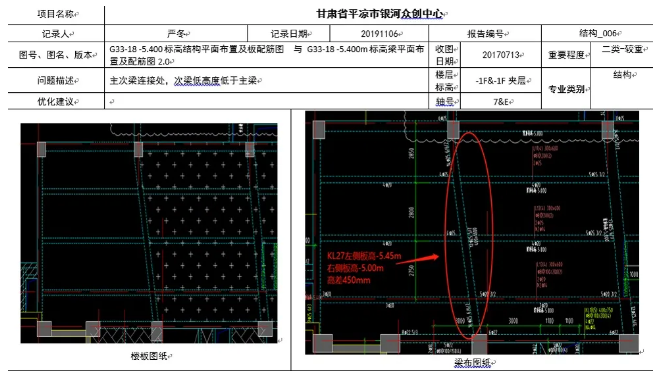
Task: Select the 项目名称 label cell
Action: coord(56,15)
